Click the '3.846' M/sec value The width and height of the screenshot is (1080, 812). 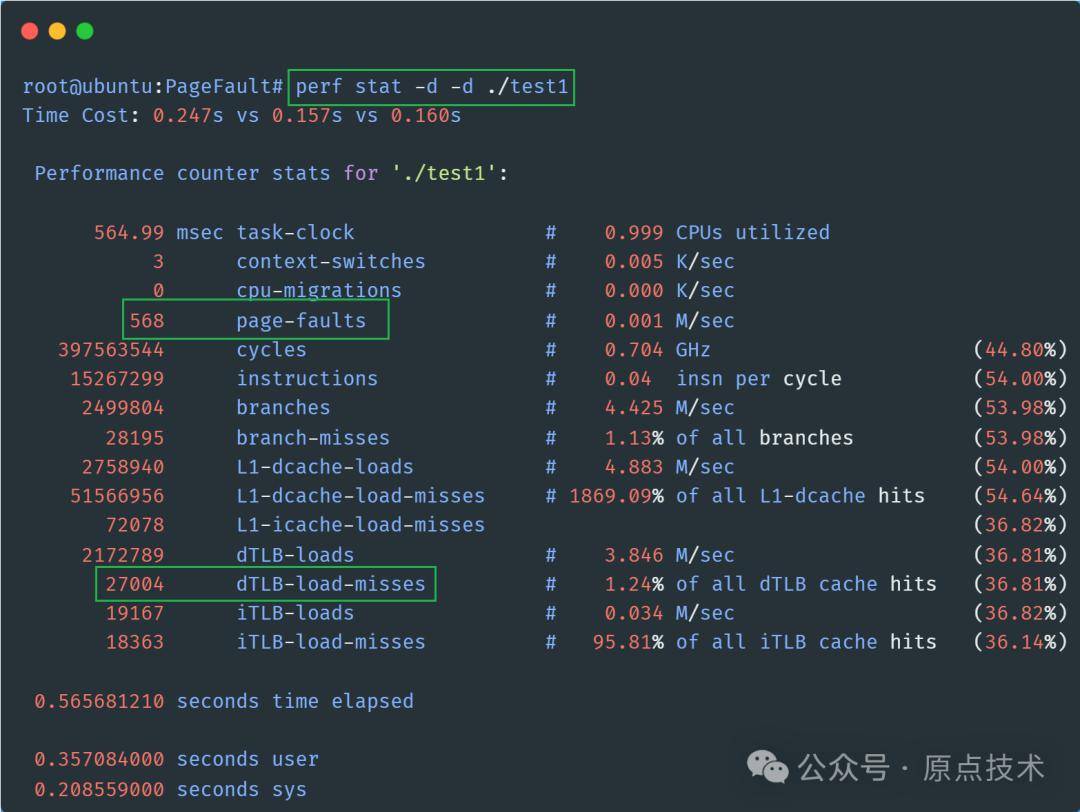point(634,554)
